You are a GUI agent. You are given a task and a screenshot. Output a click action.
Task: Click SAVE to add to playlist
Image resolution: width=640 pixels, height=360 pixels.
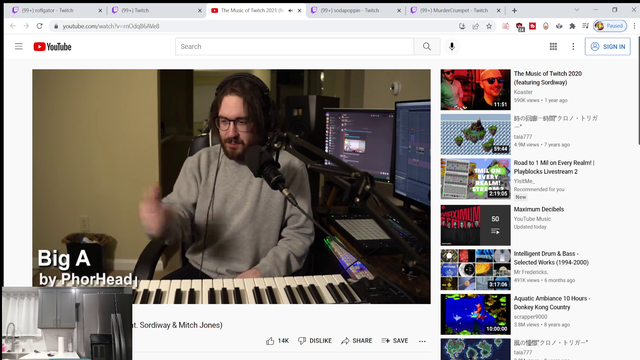[x=395, y=341]
